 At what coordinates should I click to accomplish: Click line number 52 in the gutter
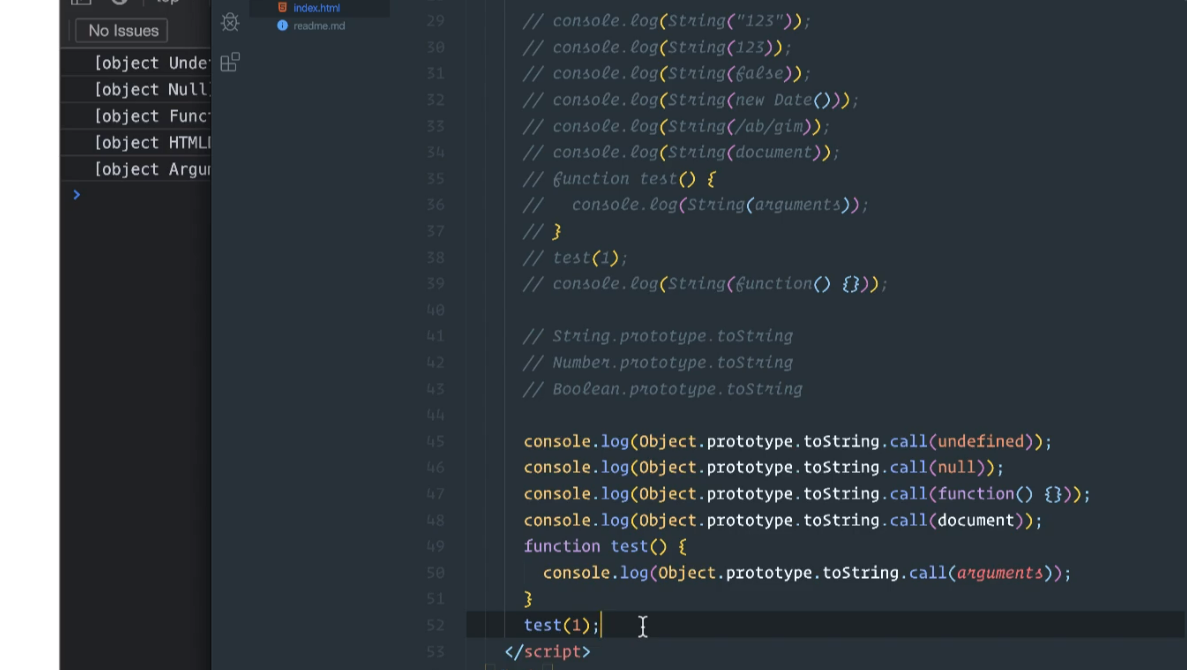(435, 625)
